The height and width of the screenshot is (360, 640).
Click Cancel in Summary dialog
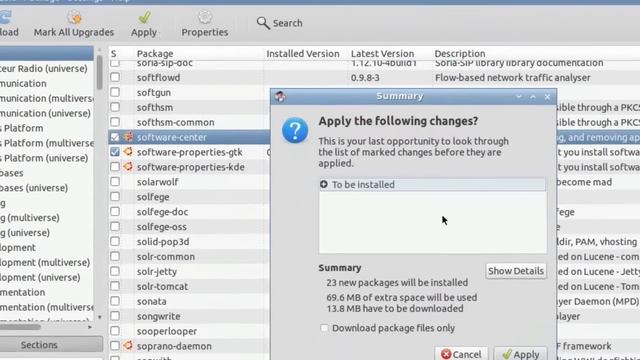pyautogui.click(x=461, y=353)
